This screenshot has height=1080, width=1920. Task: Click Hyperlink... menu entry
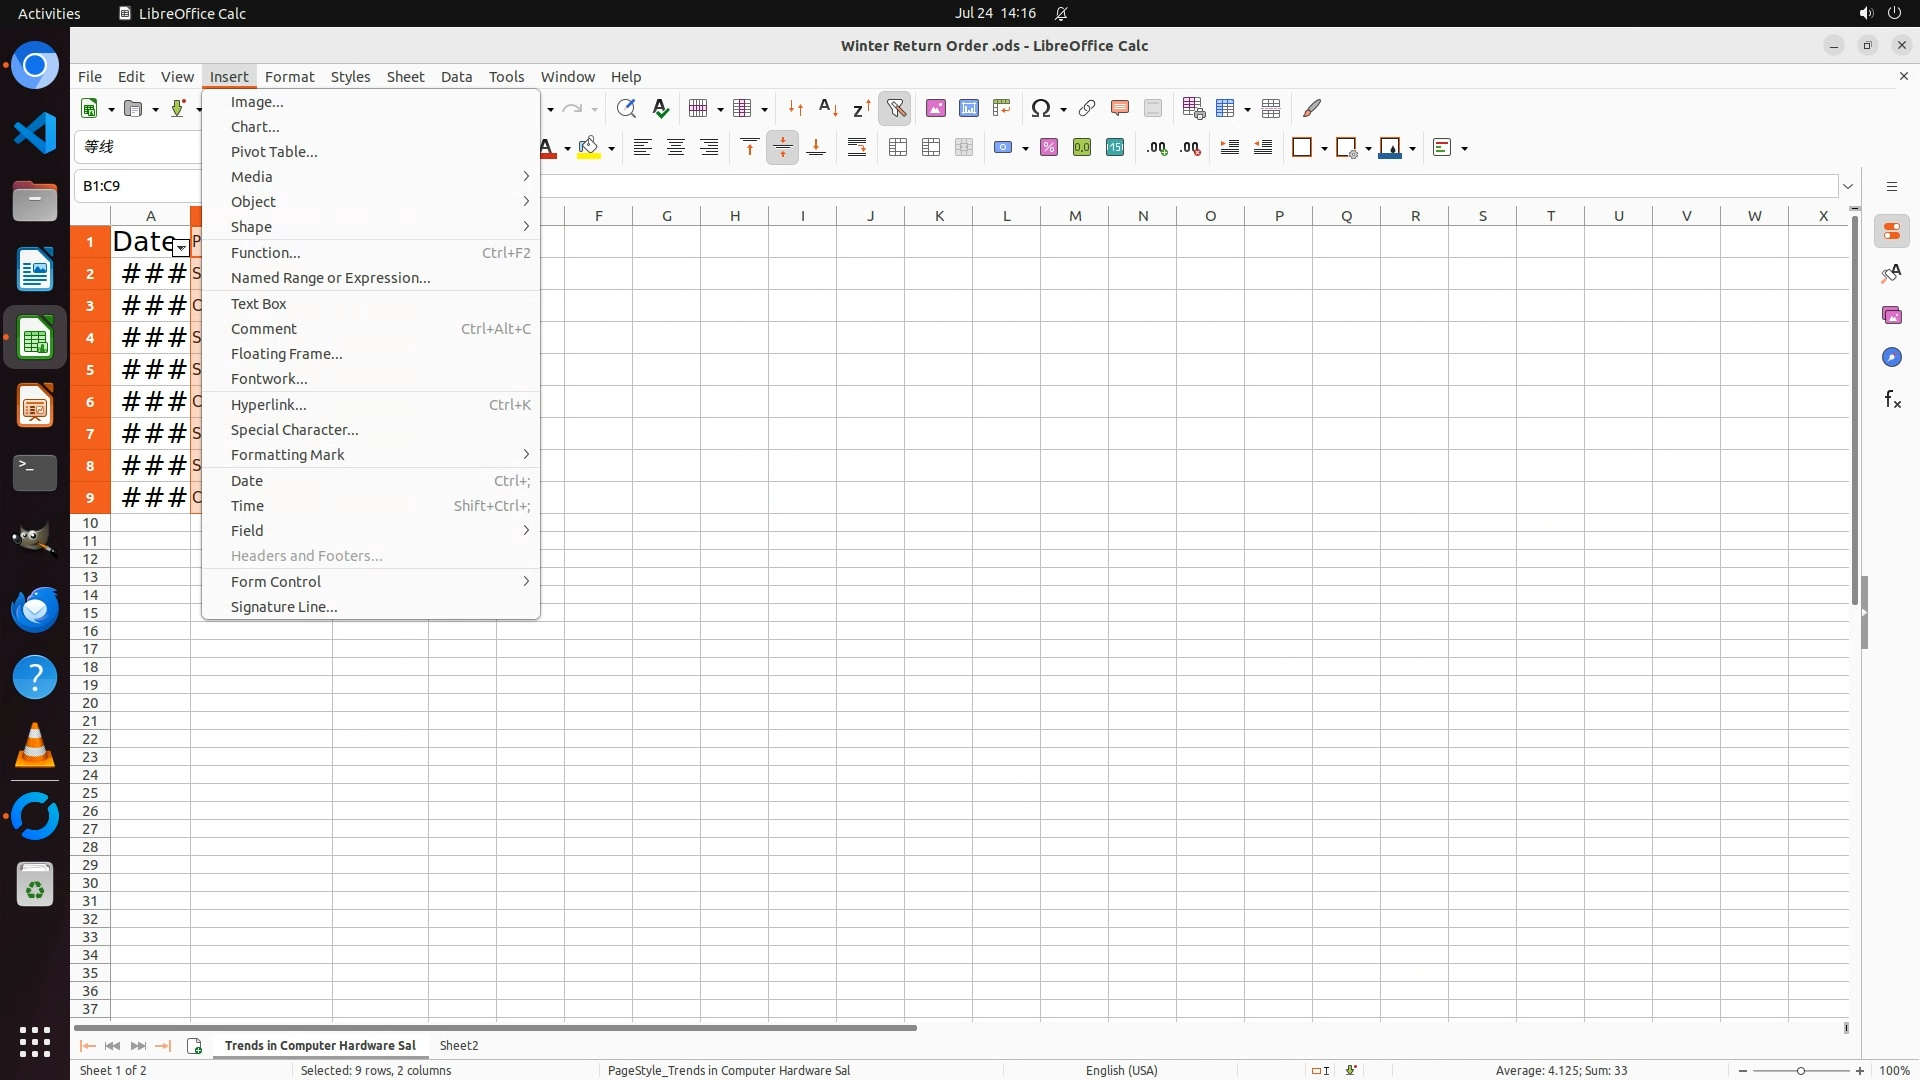pos(268,405)
